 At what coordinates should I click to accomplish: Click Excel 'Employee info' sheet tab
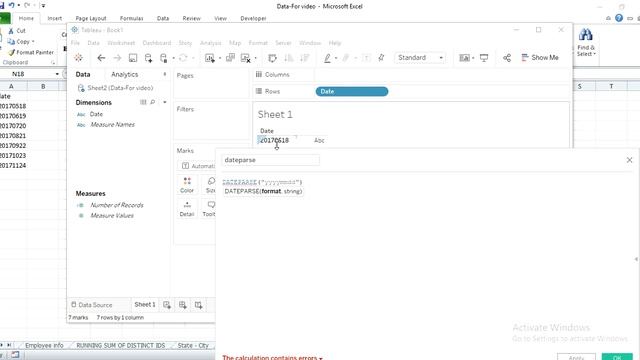(x=44, y=345)
